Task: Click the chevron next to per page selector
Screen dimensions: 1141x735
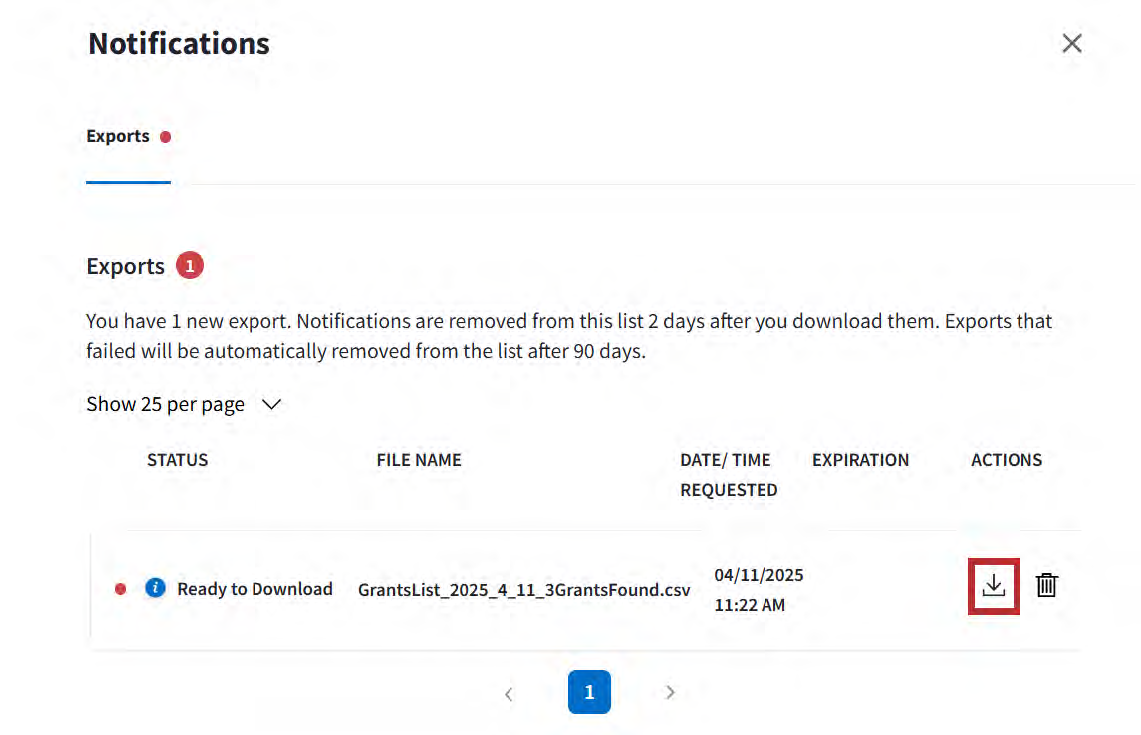Action: [x=271, y=405]
